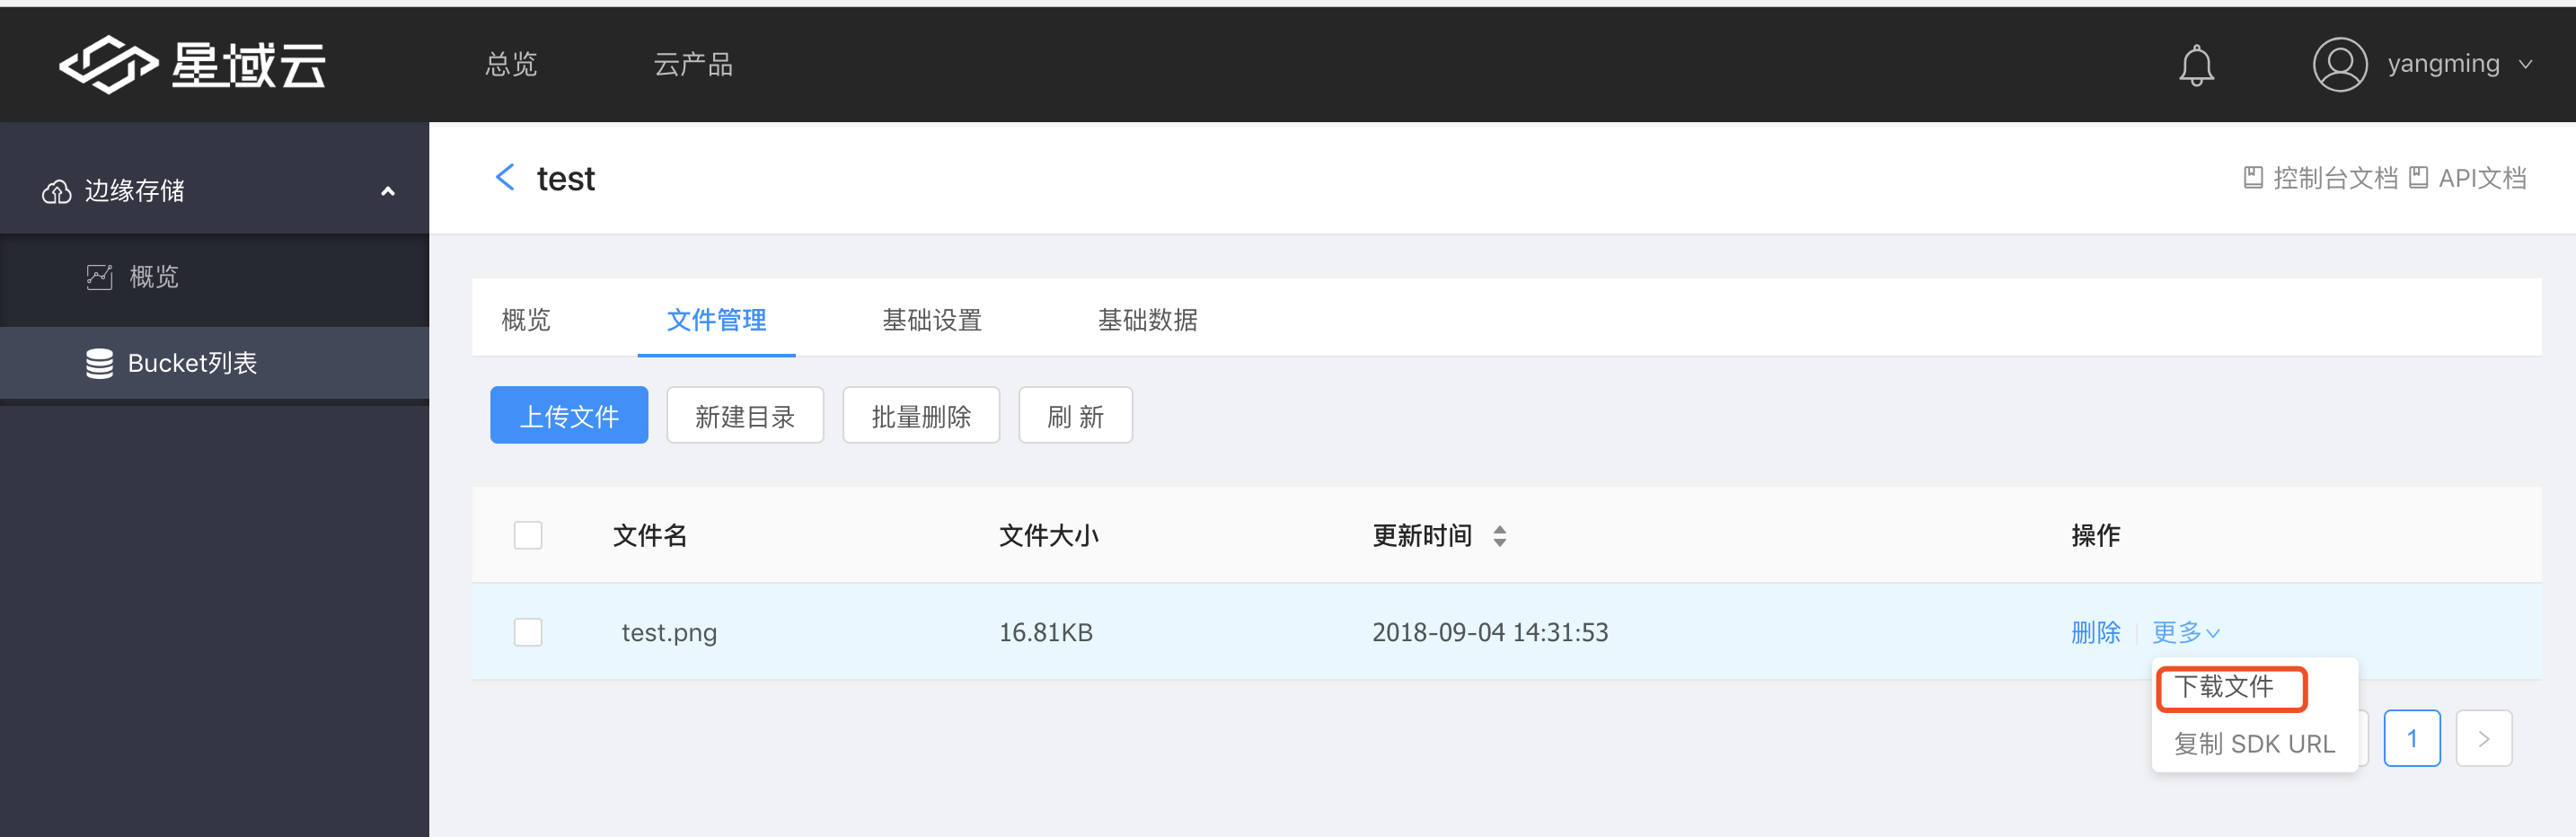Click the back arrow beside the test title
Screen dimensions: 2576x837
506,176
